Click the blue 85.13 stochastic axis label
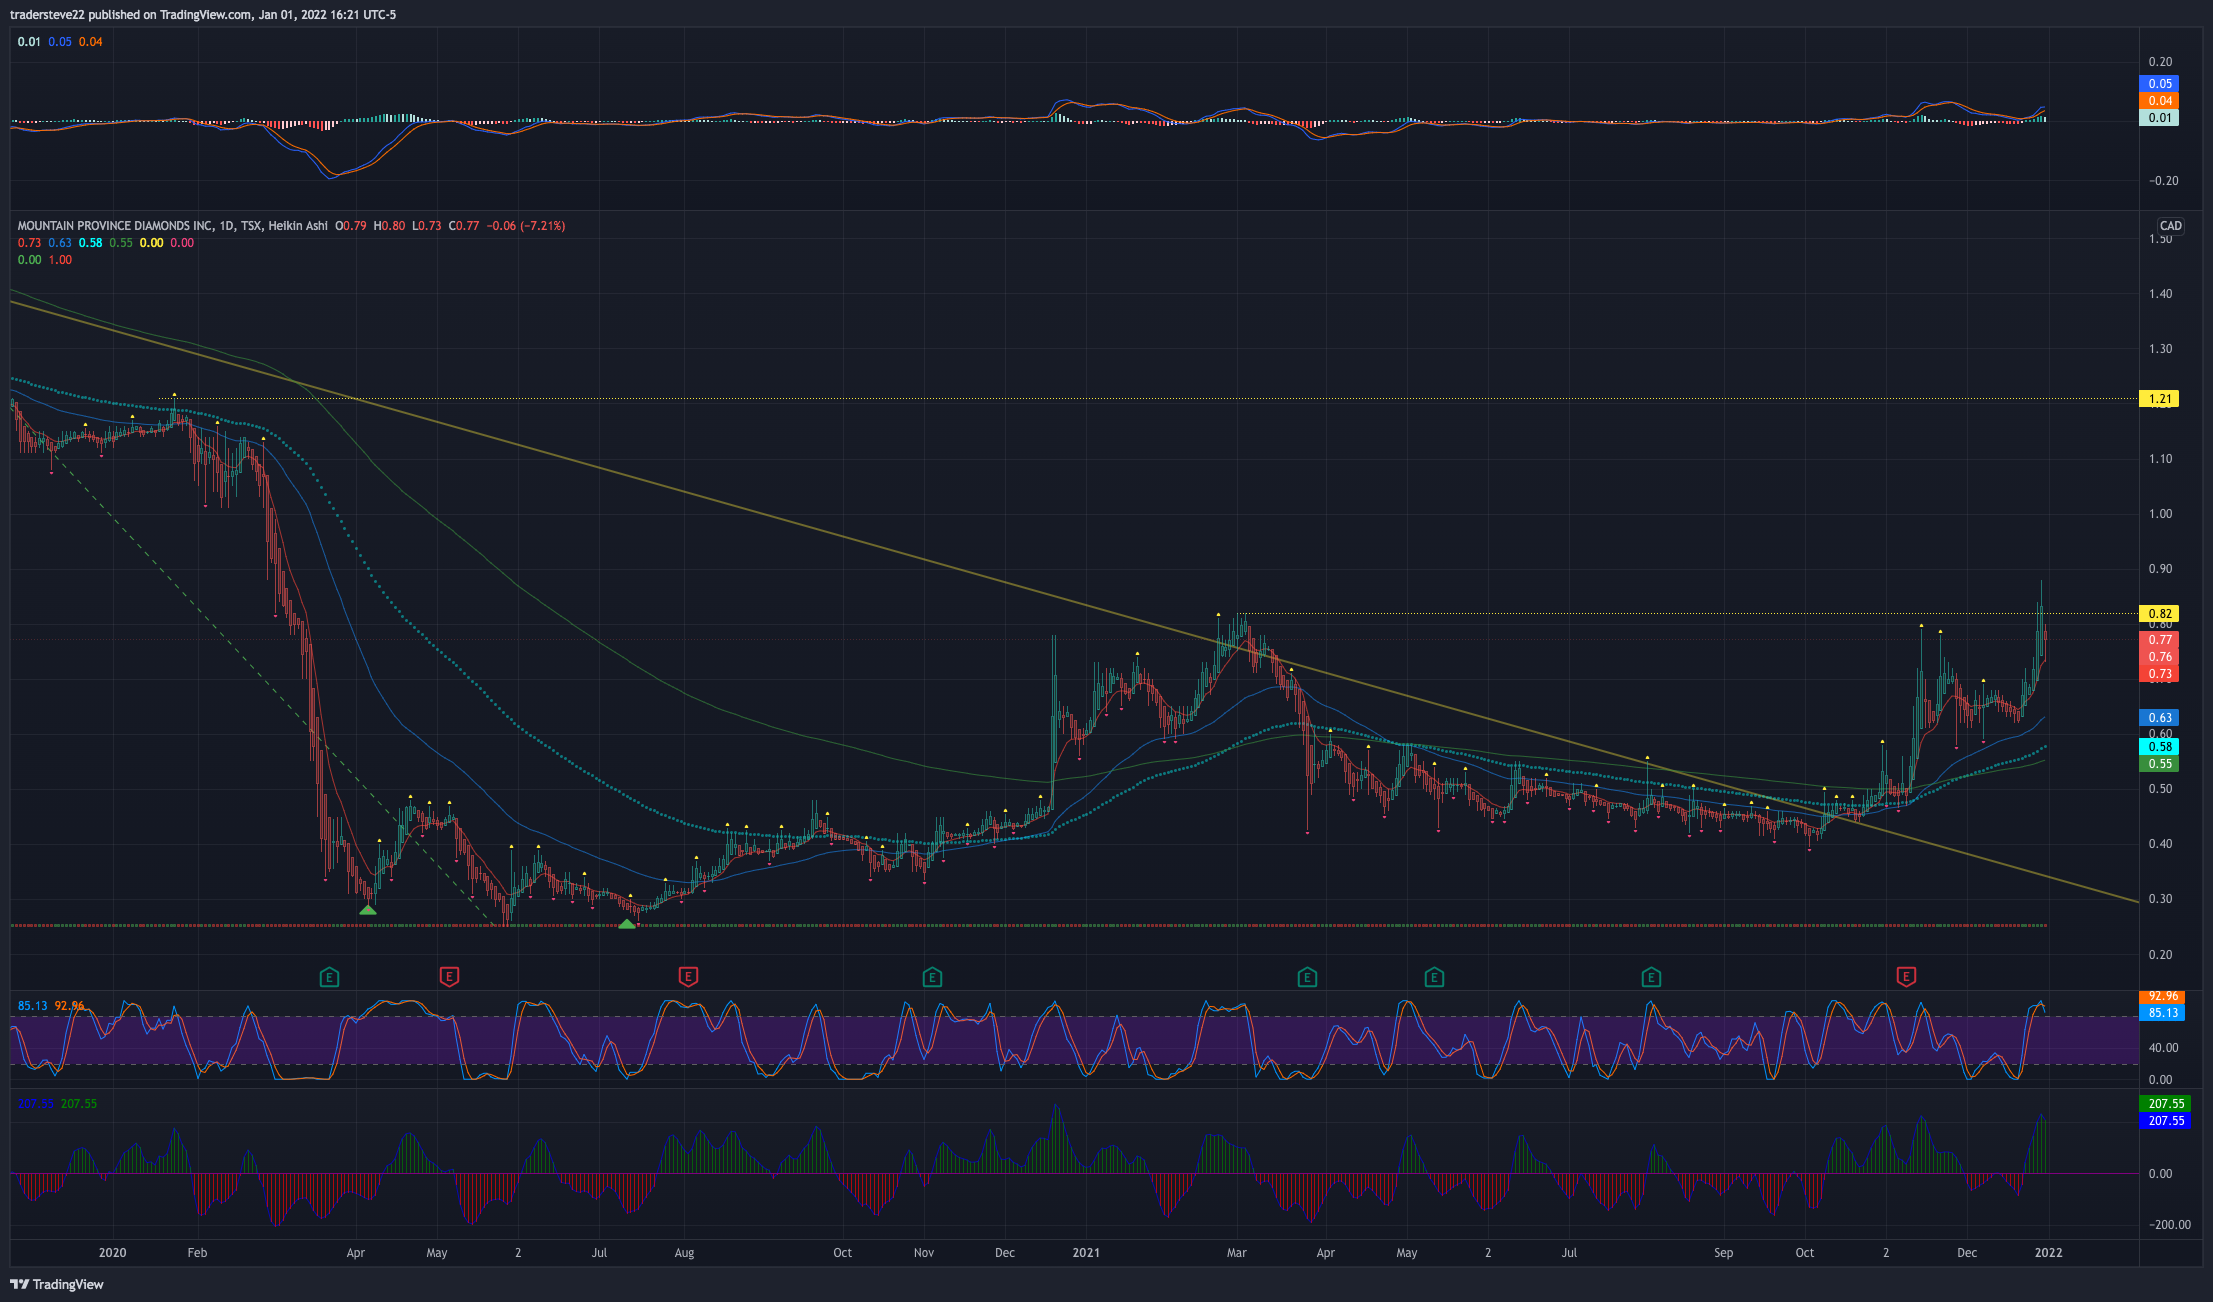Image resolution: width=2213 pixels, height=1302 pixels. [2162, 1013]
